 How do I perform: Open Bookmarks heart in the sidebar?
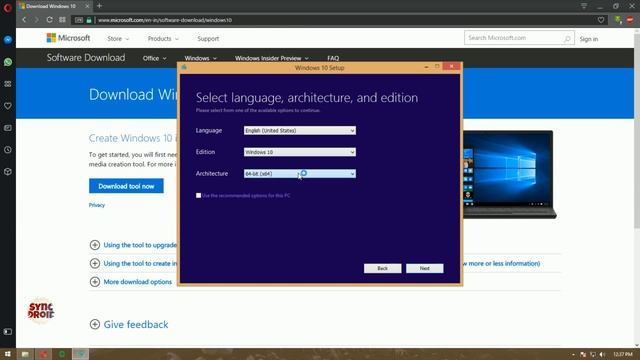click(8, 106)
